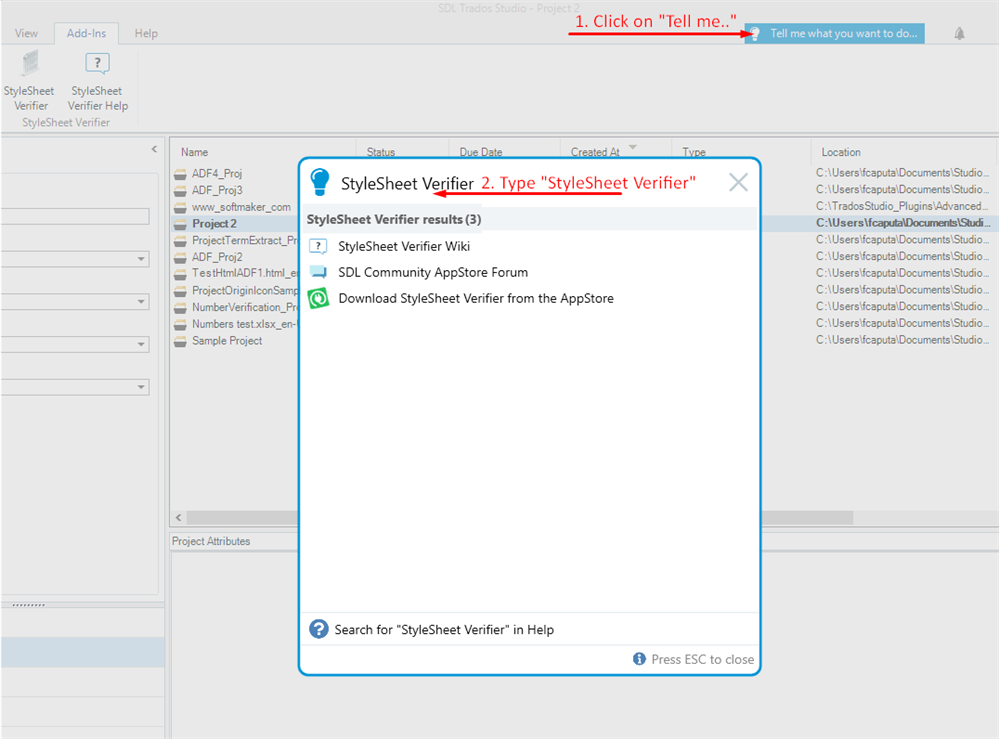
Task: Click the info icon beside Press ESC
Action: [x=639, y=659]
